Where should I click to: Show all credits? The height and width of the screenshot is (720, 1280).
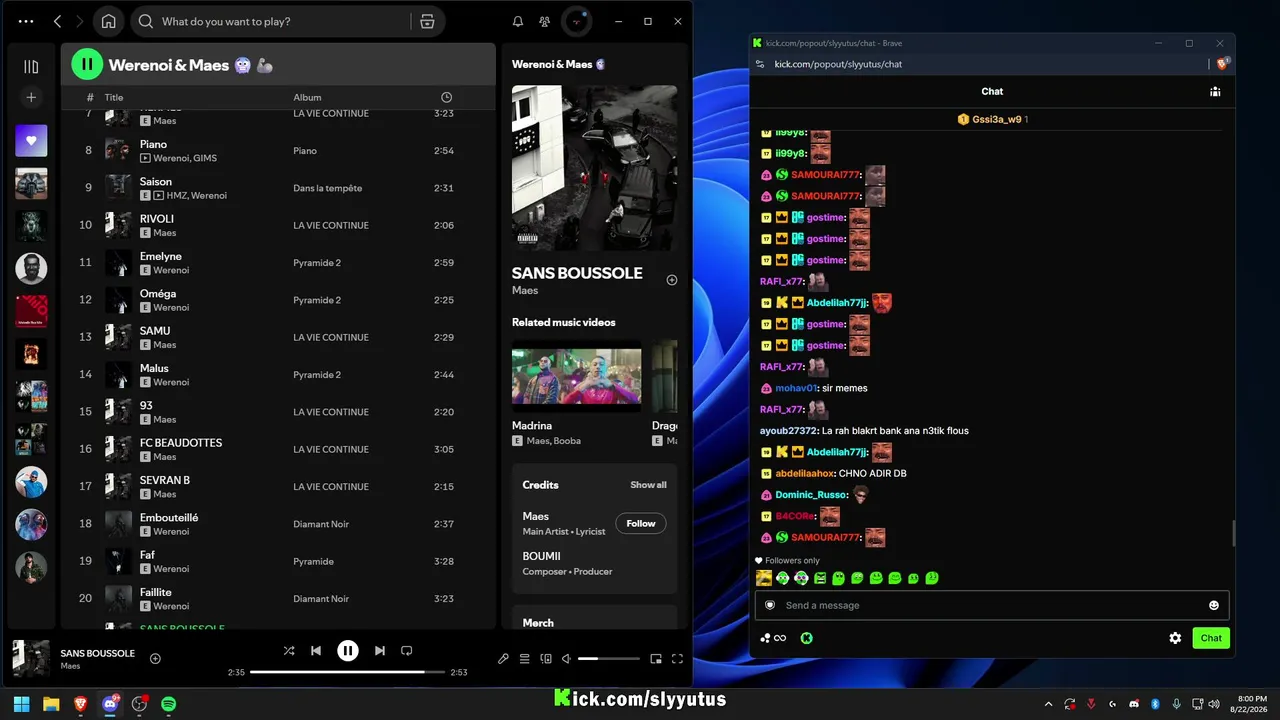(x=648, y=485)
